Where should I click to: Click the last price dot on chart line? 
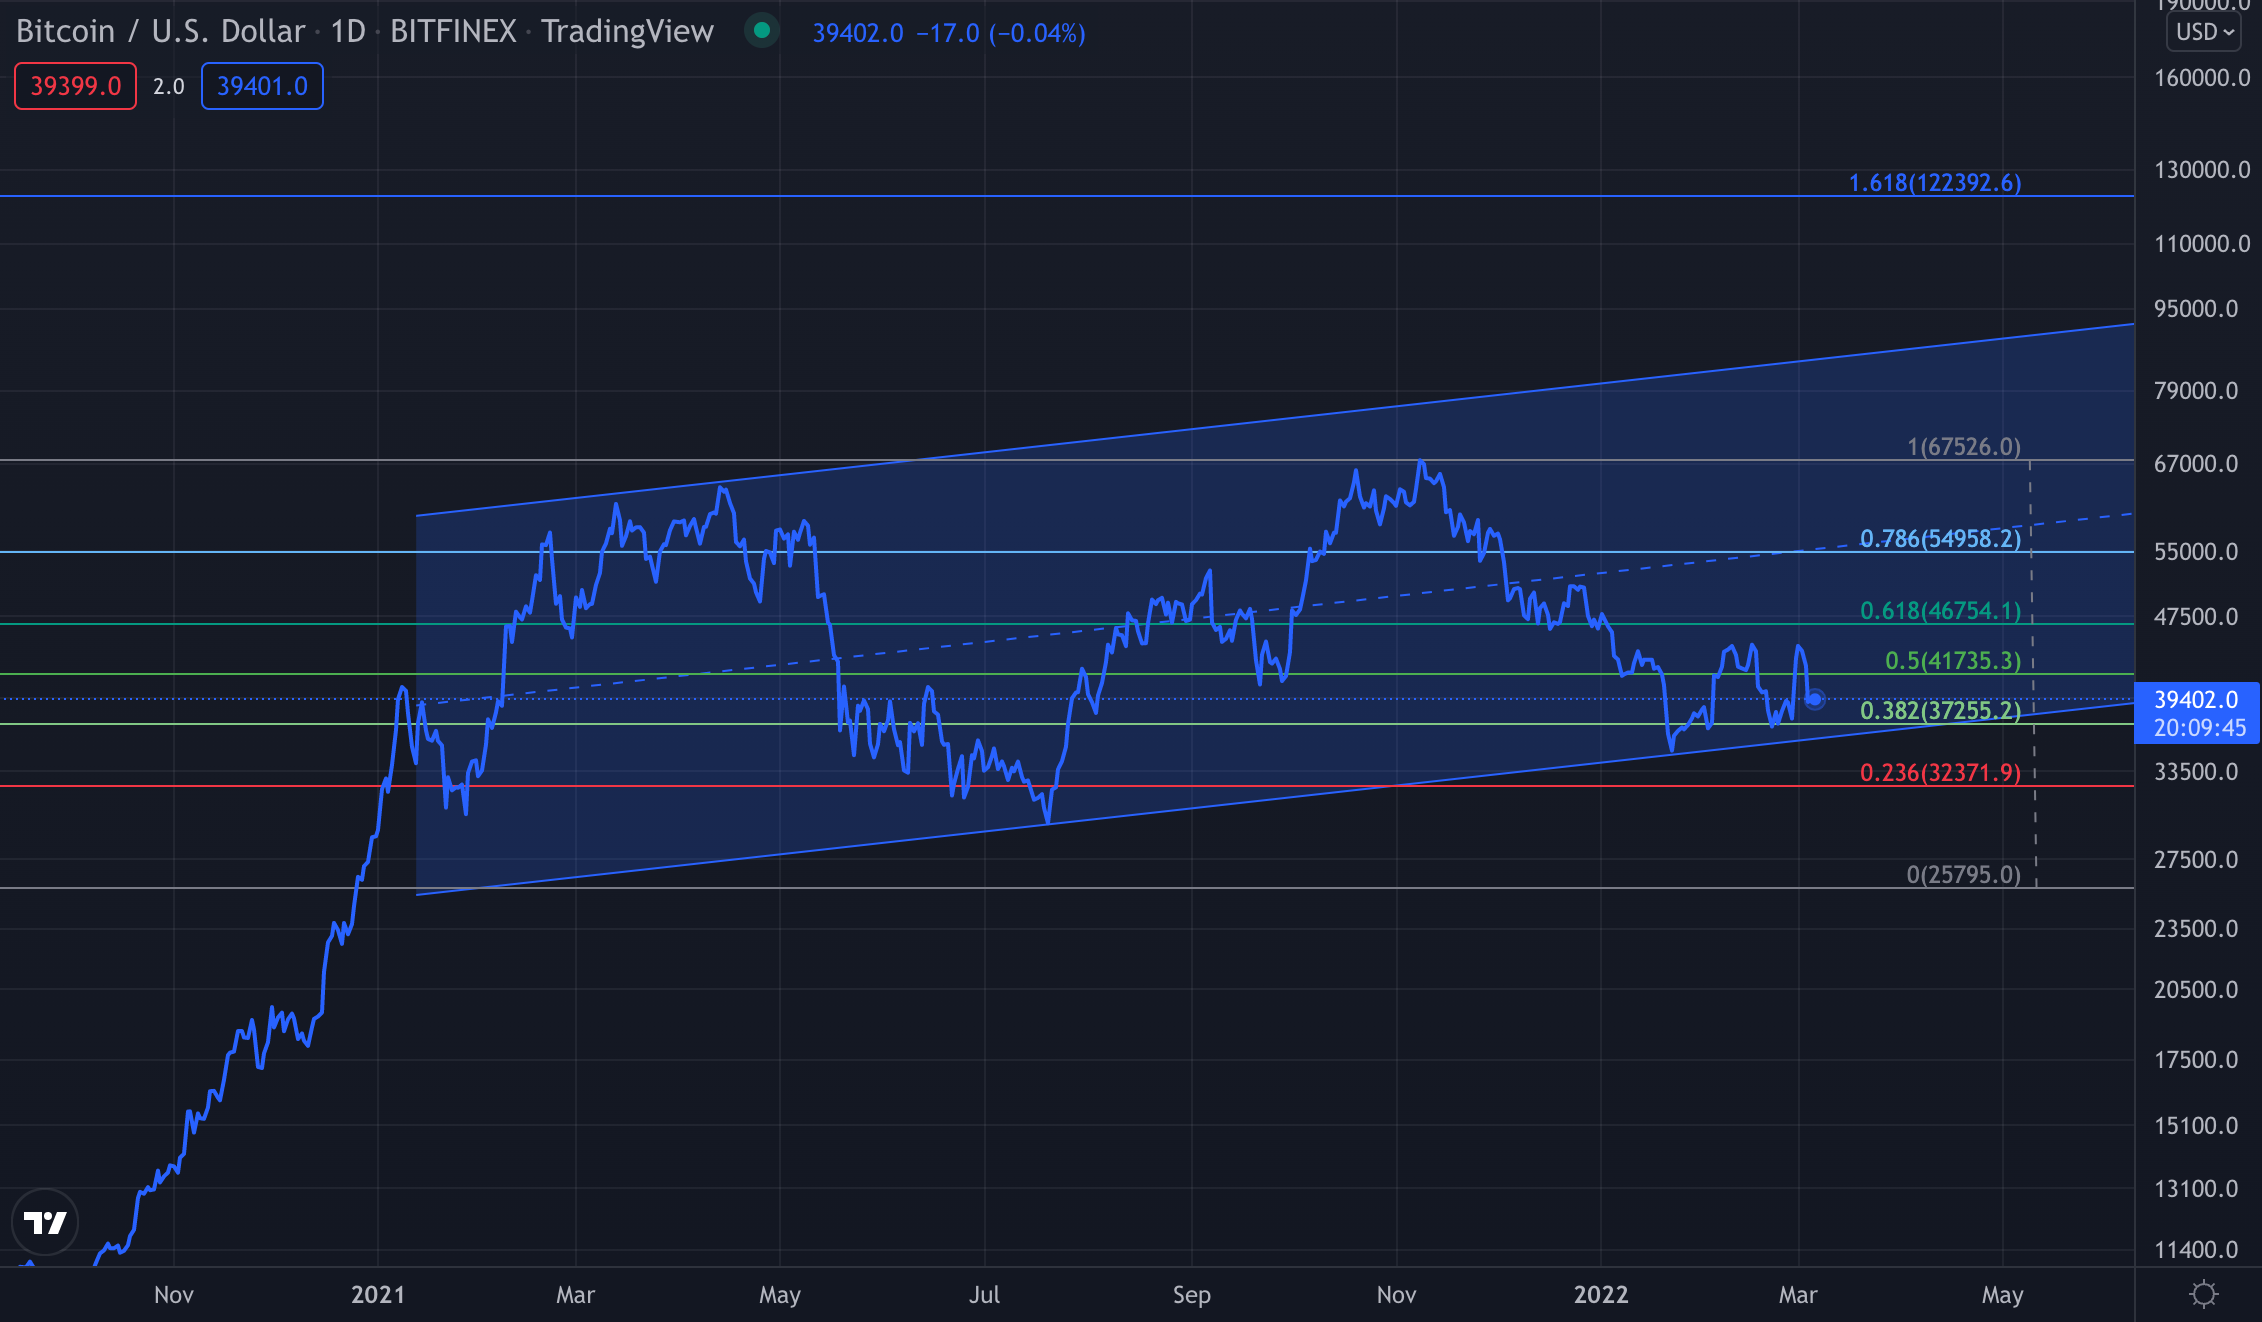(1814, 699)
